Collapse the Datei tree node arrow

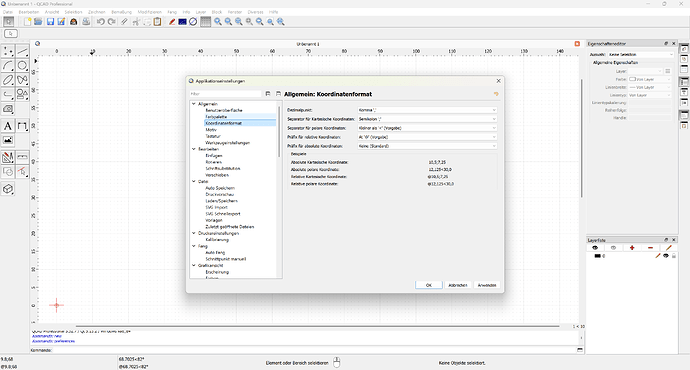coord(194,181)
